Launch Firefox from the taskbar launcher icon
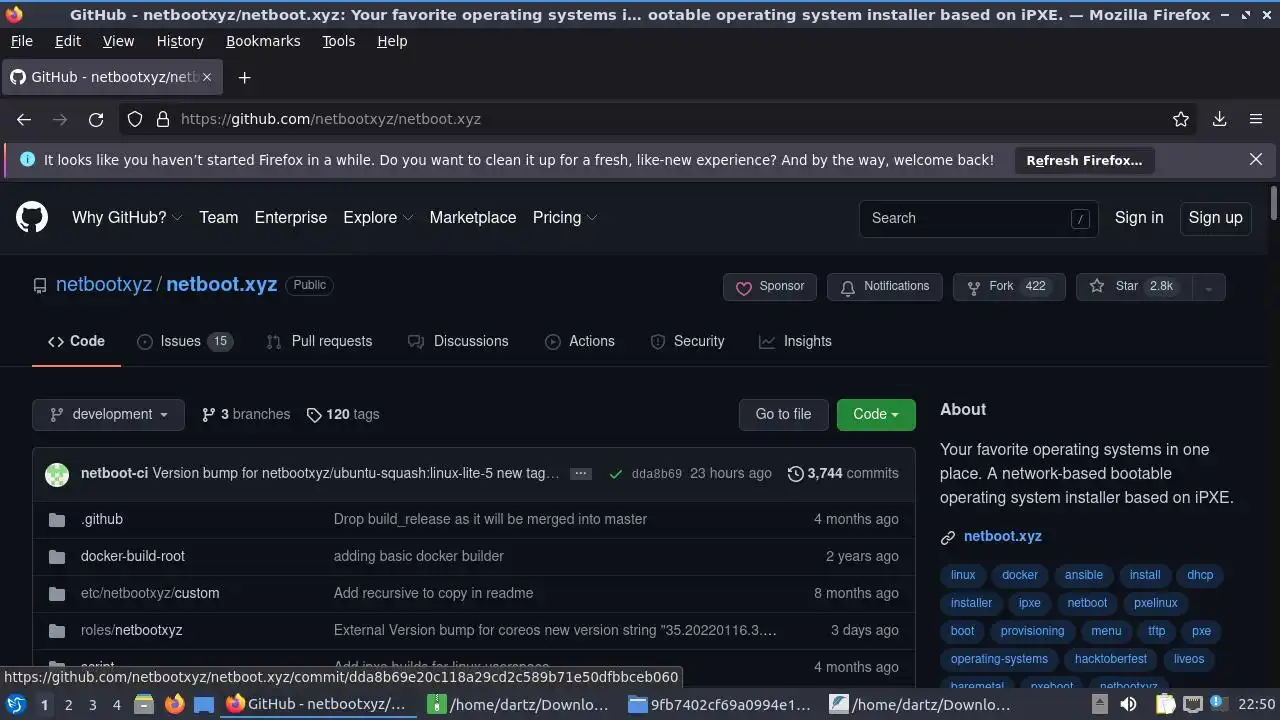Screen dimensions: 1280x720 coord(174,704)
